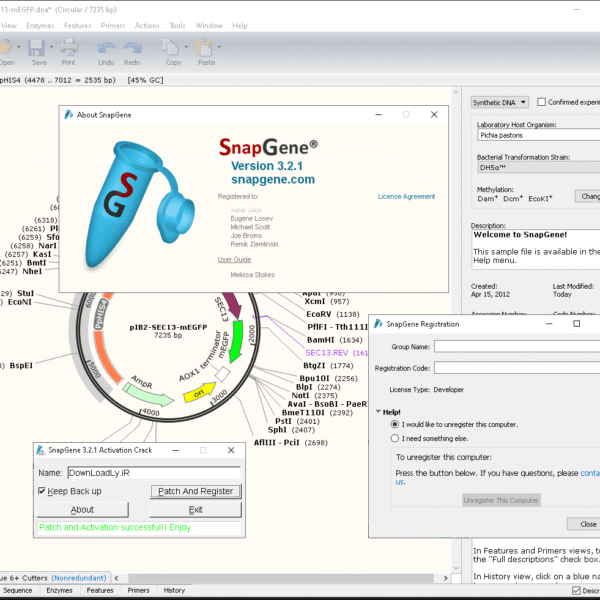Open the Enzymes menu

[40, 26]
